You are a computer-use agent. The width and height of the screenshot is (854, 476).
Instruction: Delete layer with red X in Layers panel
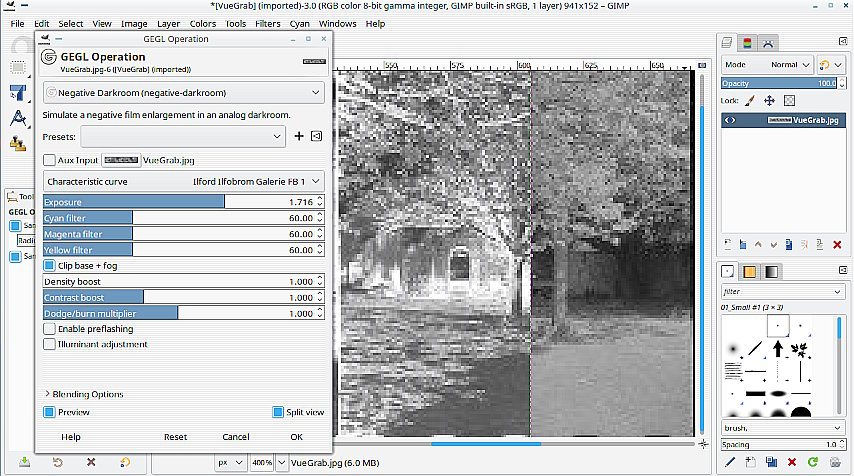point(836,244)
